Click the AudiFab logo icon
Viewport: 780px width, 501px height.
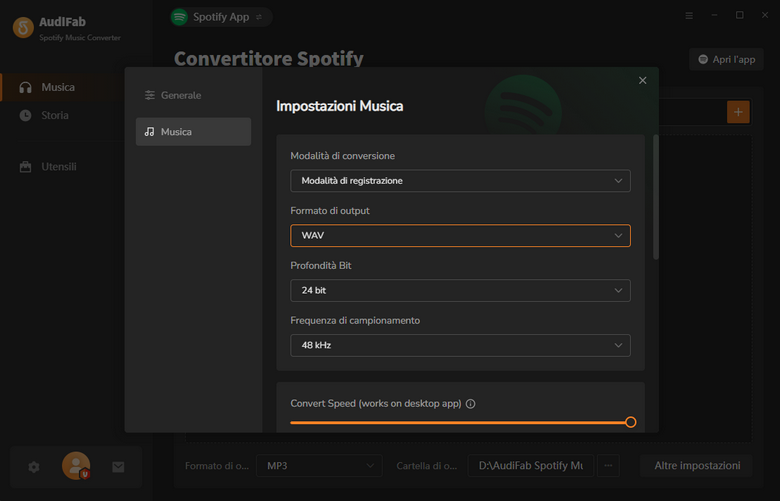[x=23, y=28]
